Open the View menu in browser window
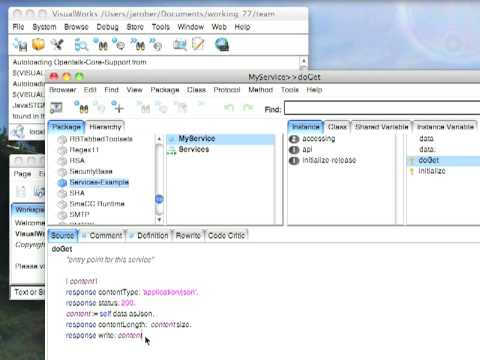Screen dimensions: 480x360 point(134,90)
